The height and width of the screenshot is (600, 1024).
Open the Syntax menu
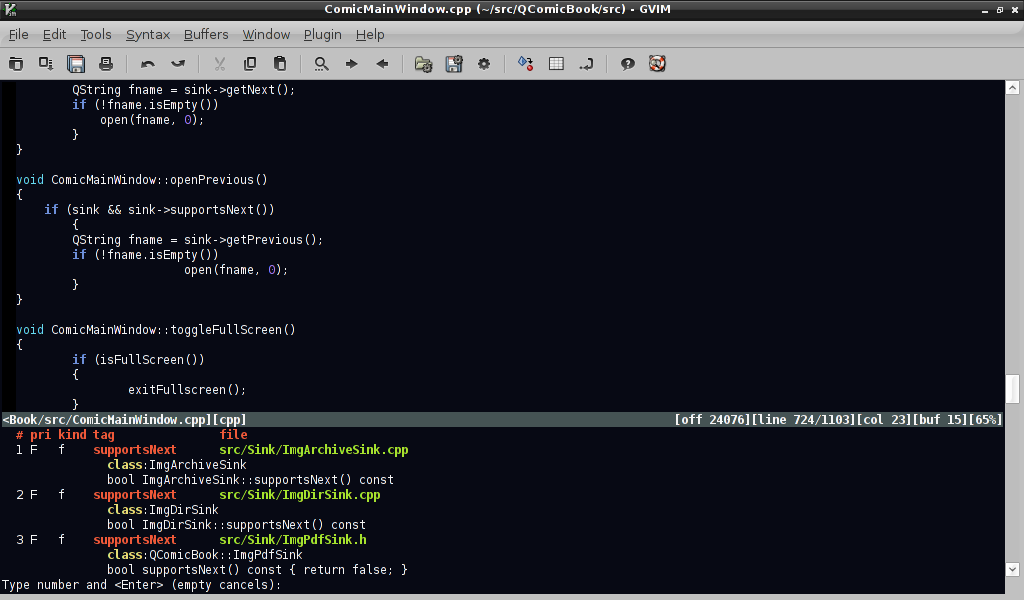[x=148, y=35]
